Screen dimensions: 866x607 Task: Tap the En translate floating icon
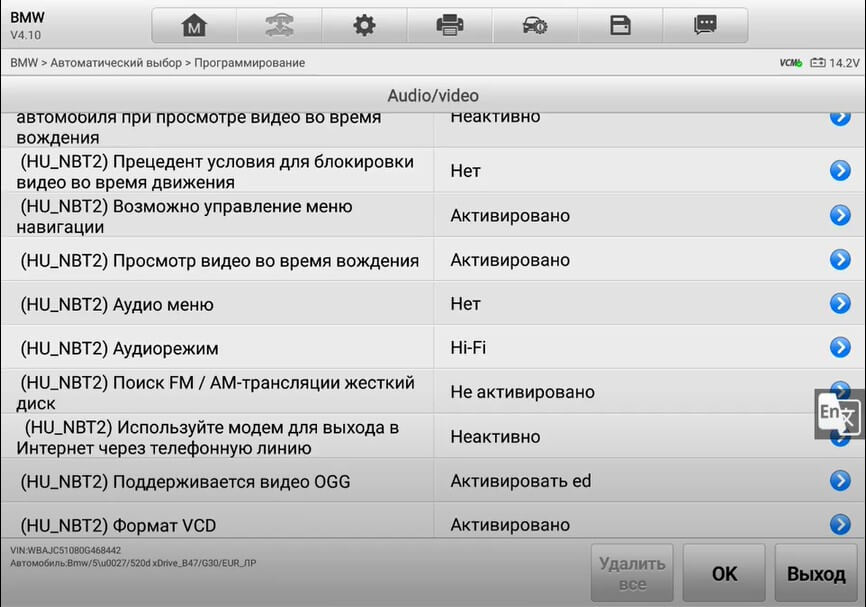839,414
